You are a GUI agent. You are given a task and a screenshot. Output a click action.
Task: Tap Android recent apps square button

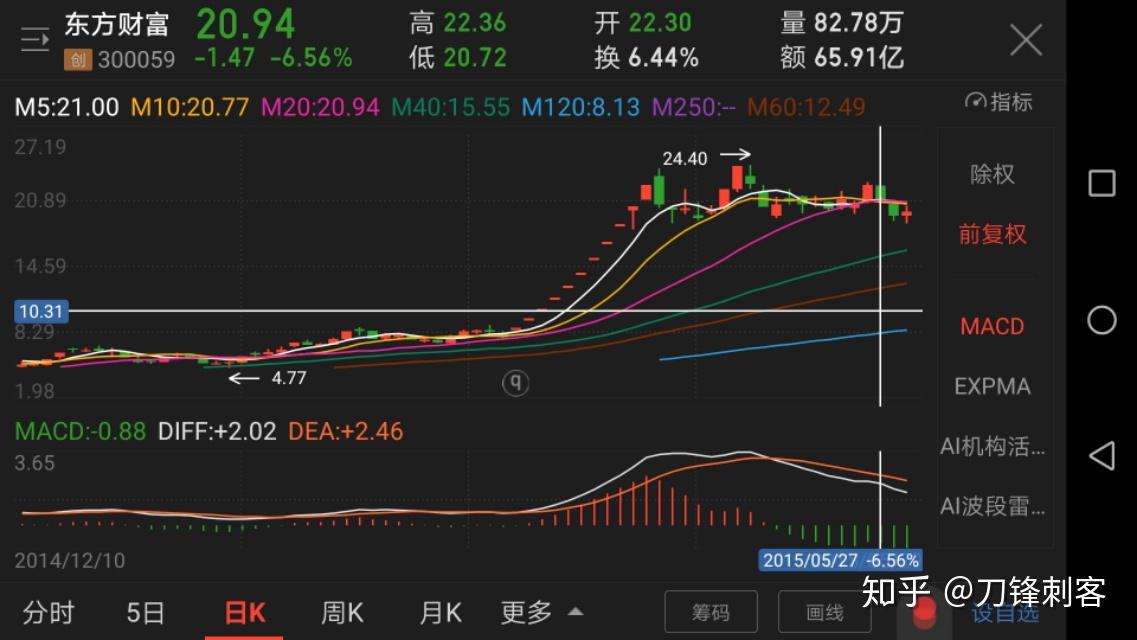coord(1101,183)
